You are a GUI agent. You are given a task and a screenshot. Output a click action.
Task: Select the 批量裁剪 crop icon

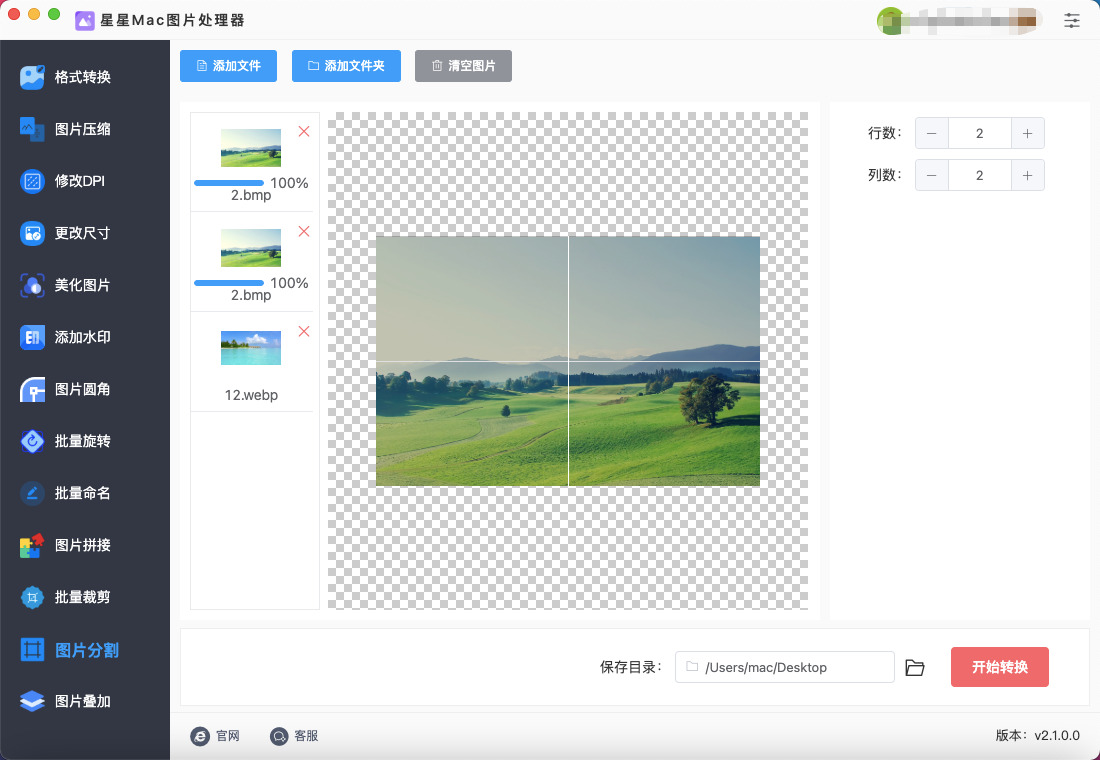[x=32, y=597]
